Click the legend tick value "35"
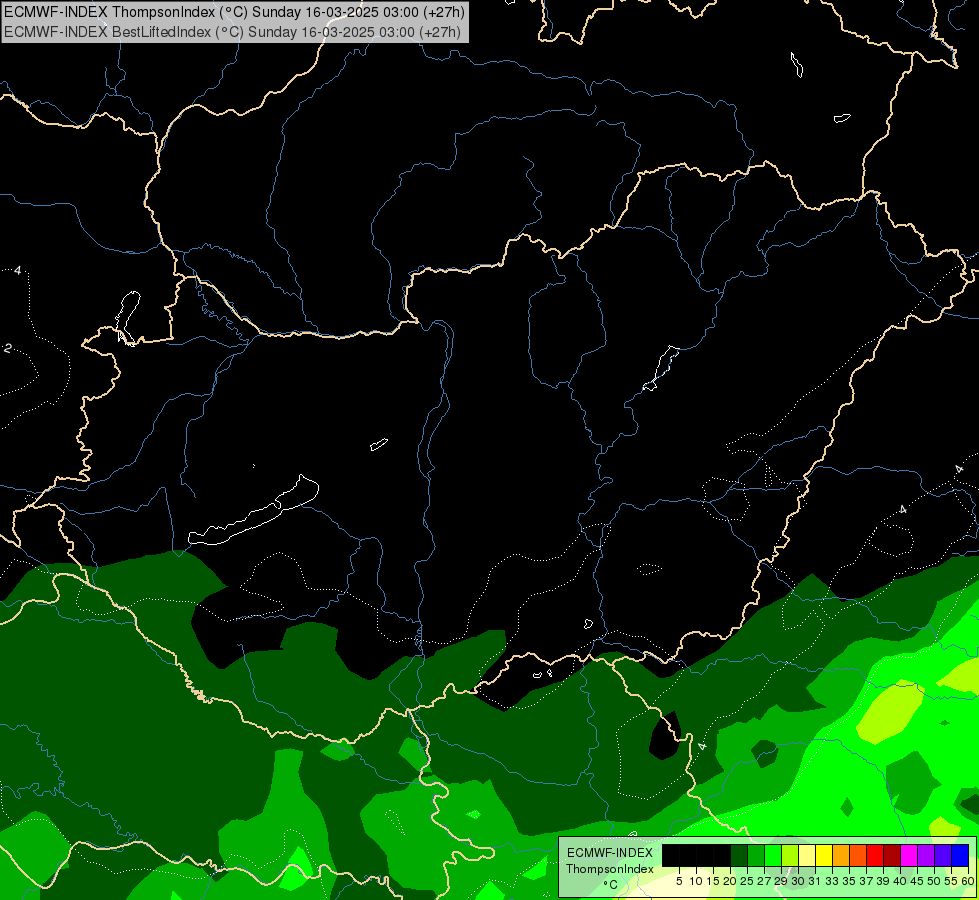The height and width of the screenshot is (900, 979). click(x=849, y=881)
